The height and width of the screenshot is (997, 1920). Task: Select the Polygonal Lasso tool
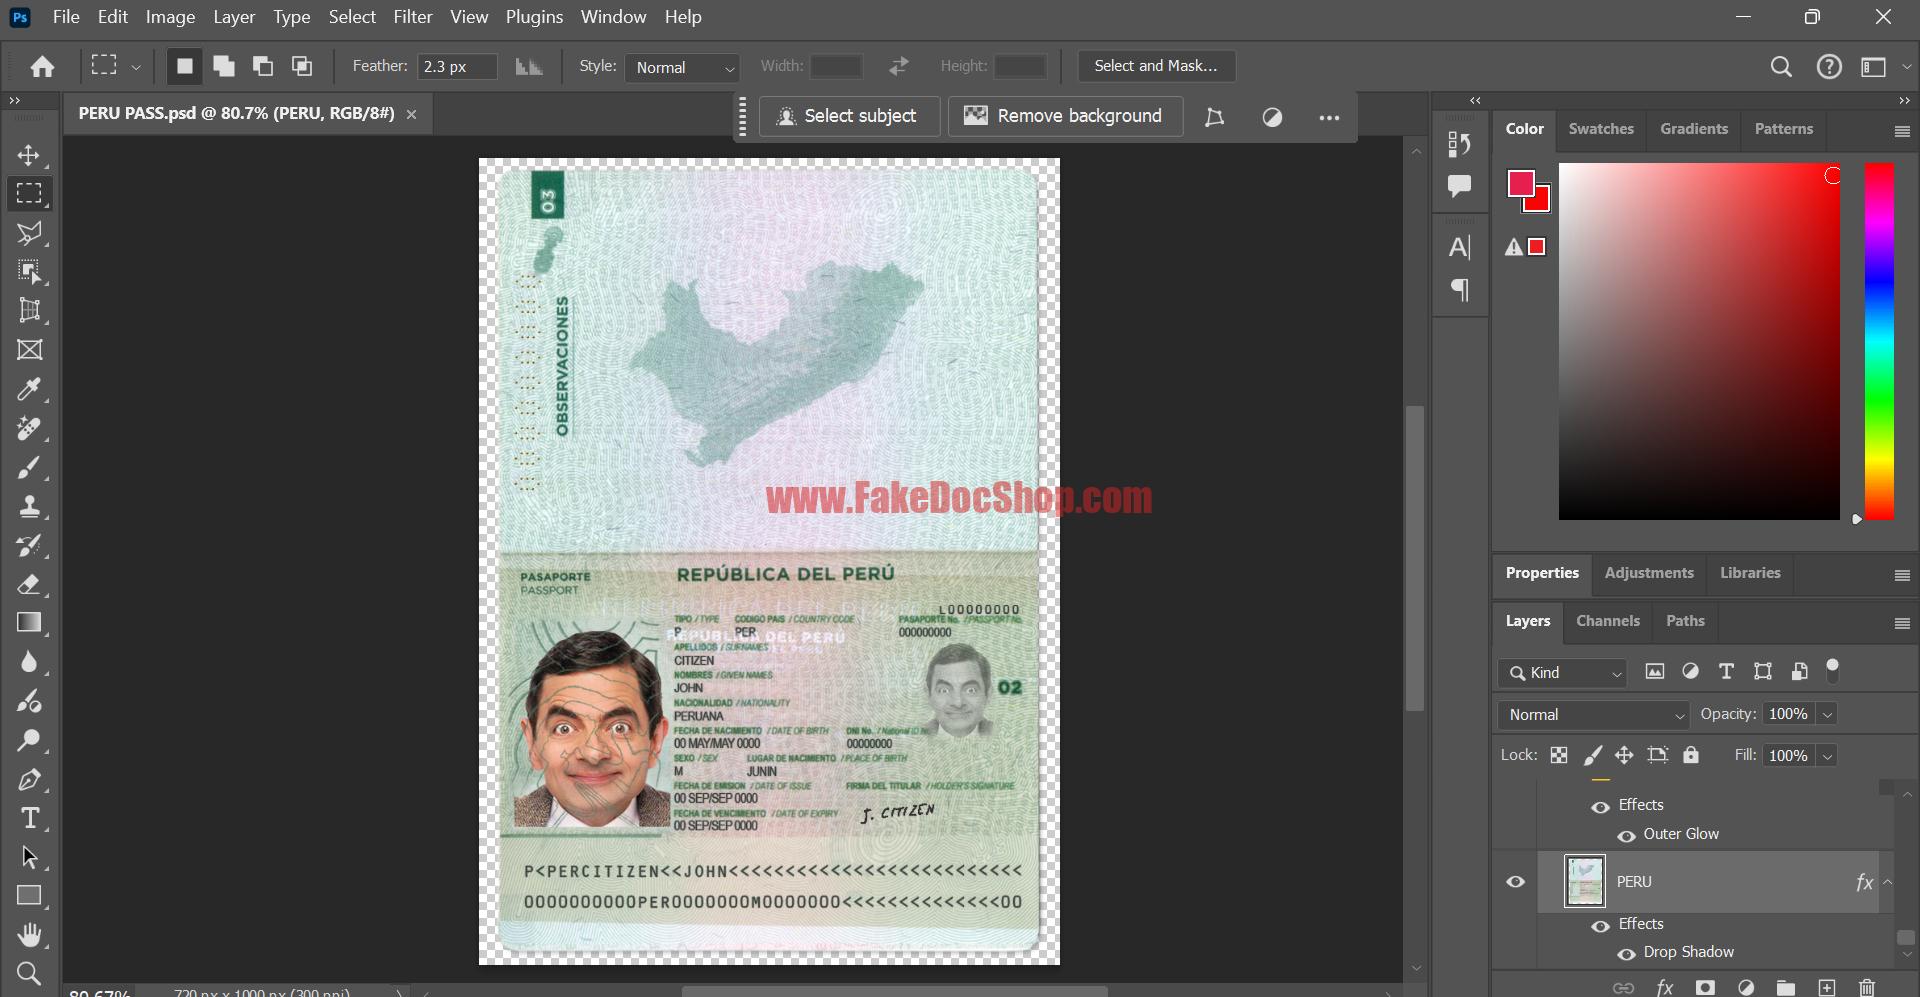click(29, 233)
